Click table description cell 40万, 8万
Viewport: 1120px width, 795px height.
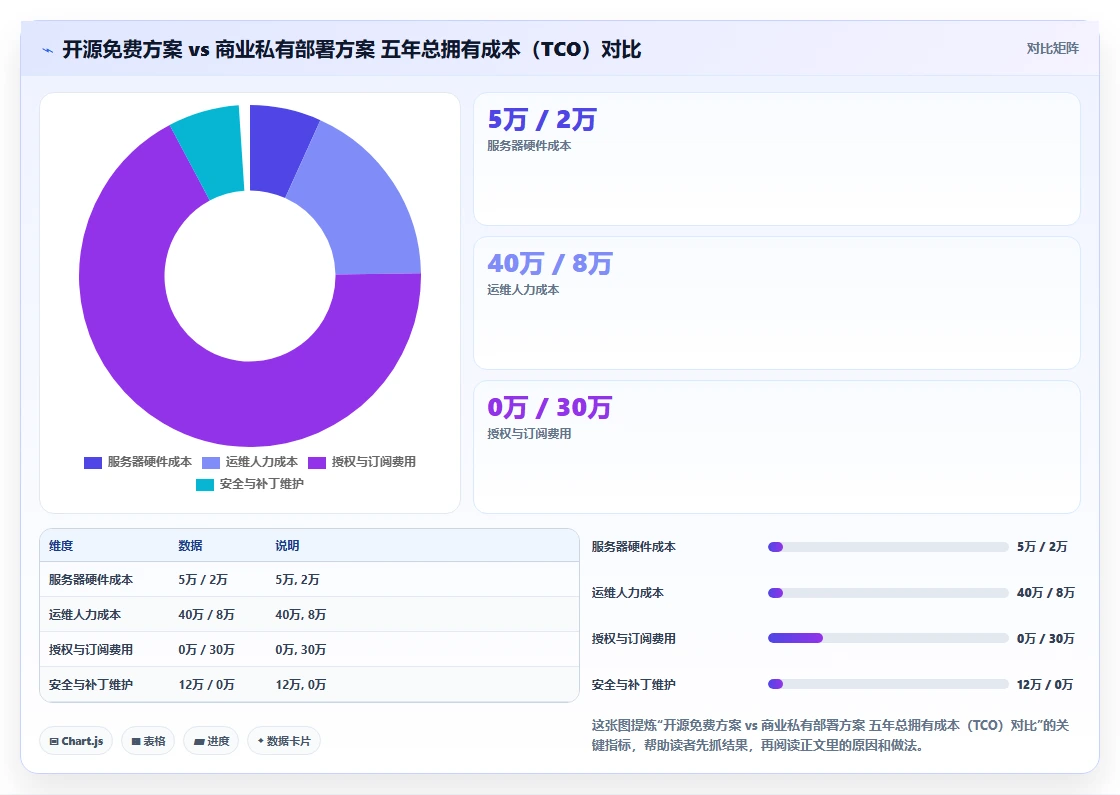[301, 614]
